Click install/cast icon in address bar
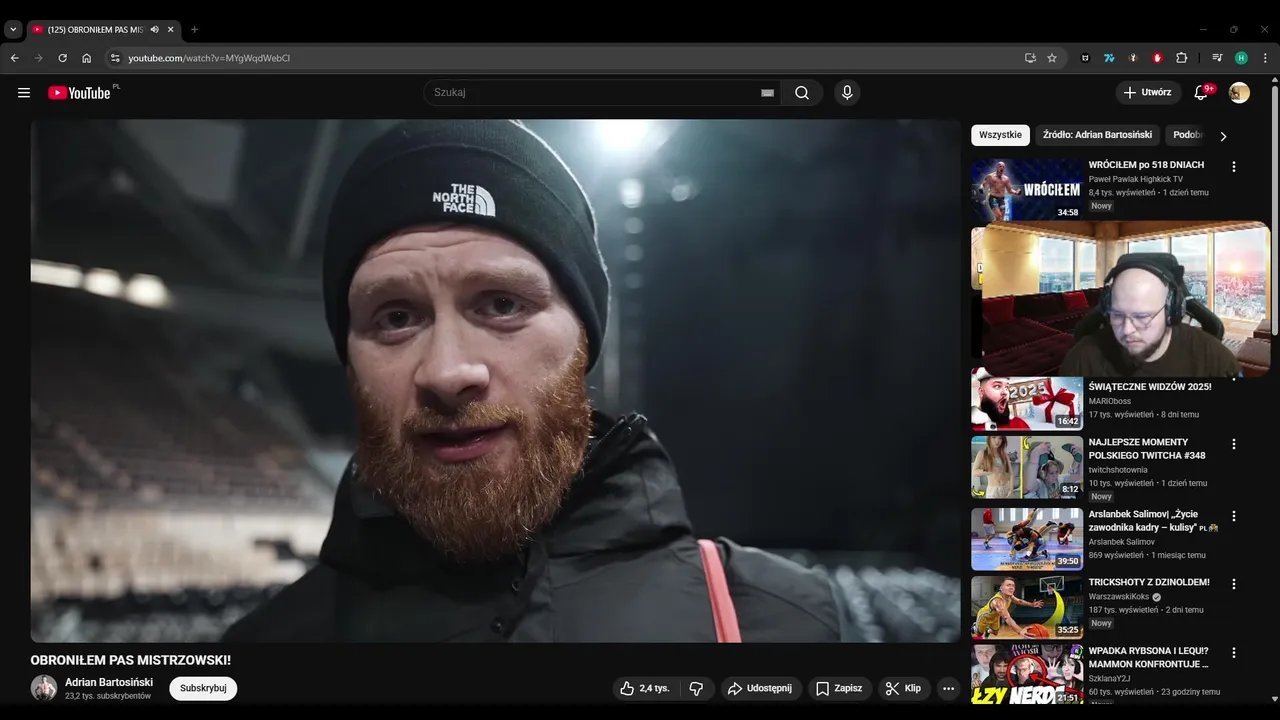The width and height of the screenshot is (1280, 720). (x=1030, y=58)
